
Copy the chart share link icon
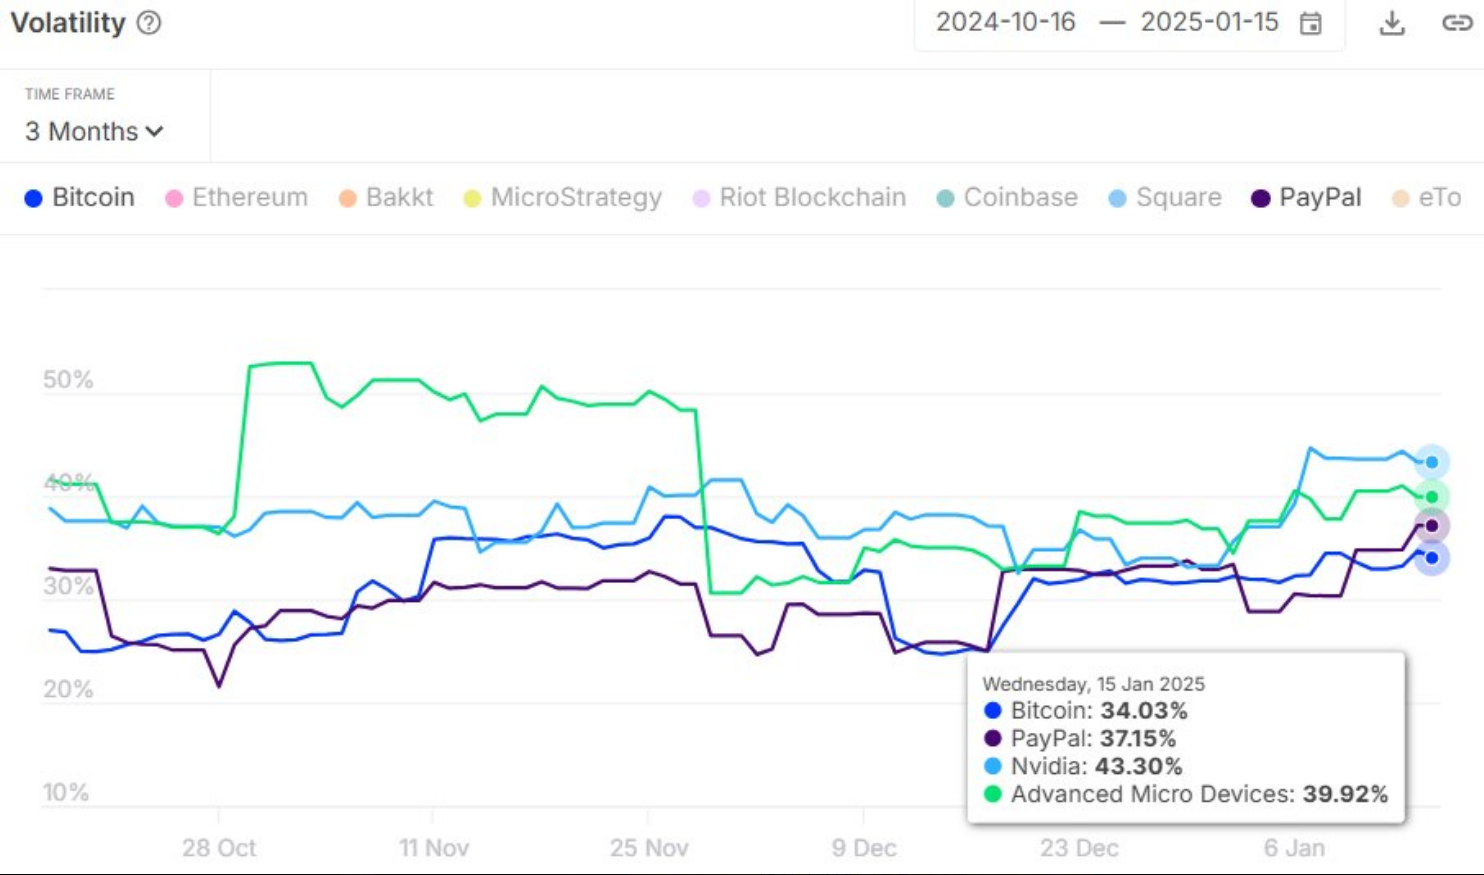tap(1456, 23)
